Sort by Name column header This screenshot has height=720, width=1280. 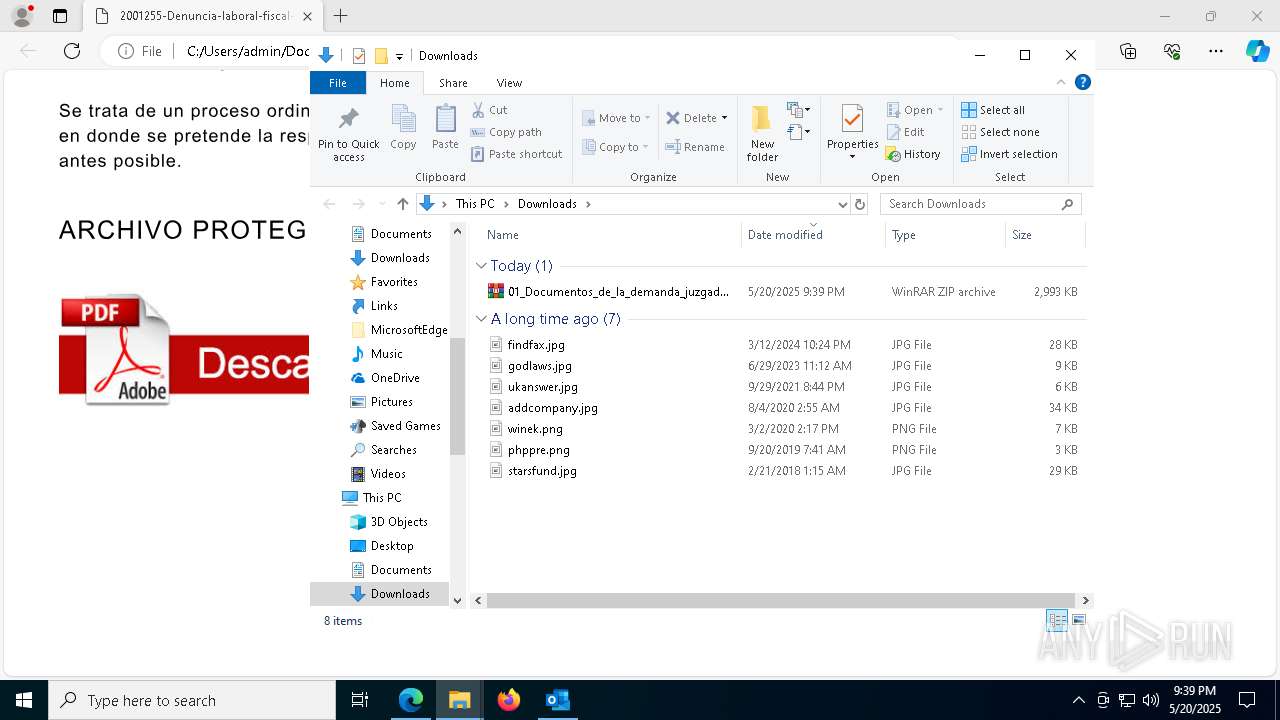[610, 235]
